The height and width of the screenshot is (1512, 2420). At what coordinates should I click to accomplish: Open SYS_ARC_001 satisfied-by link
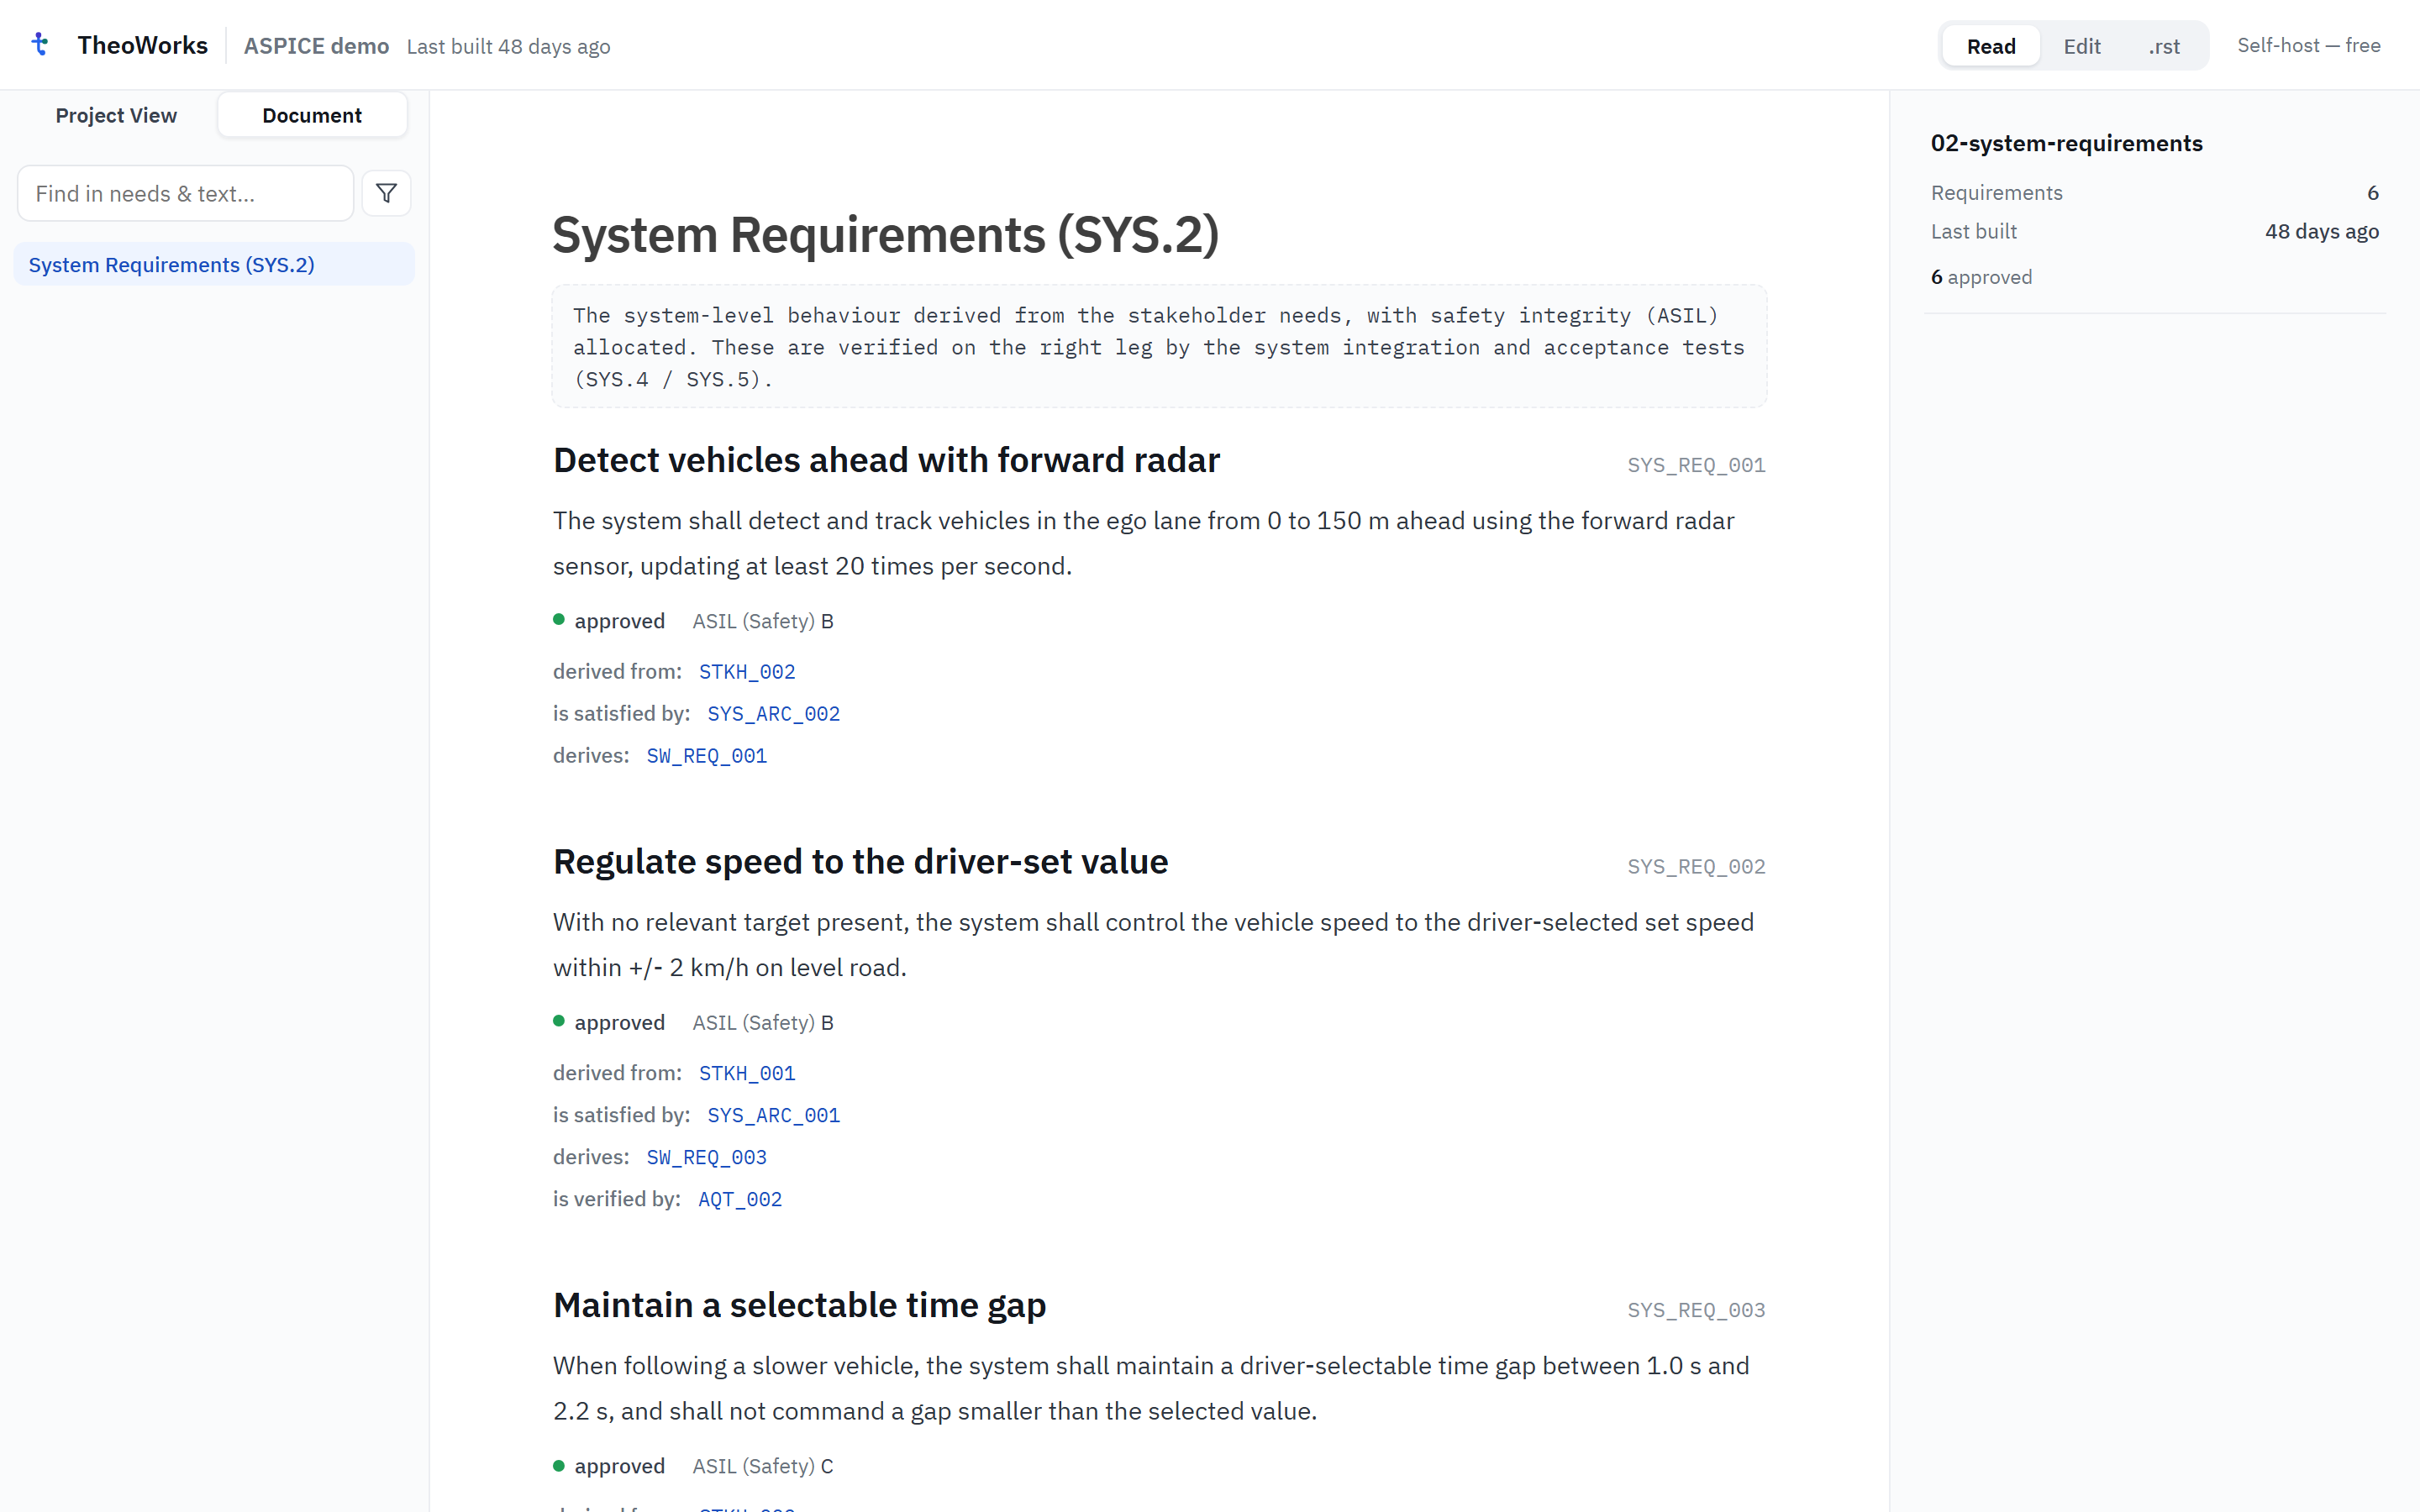[773, 1115]
